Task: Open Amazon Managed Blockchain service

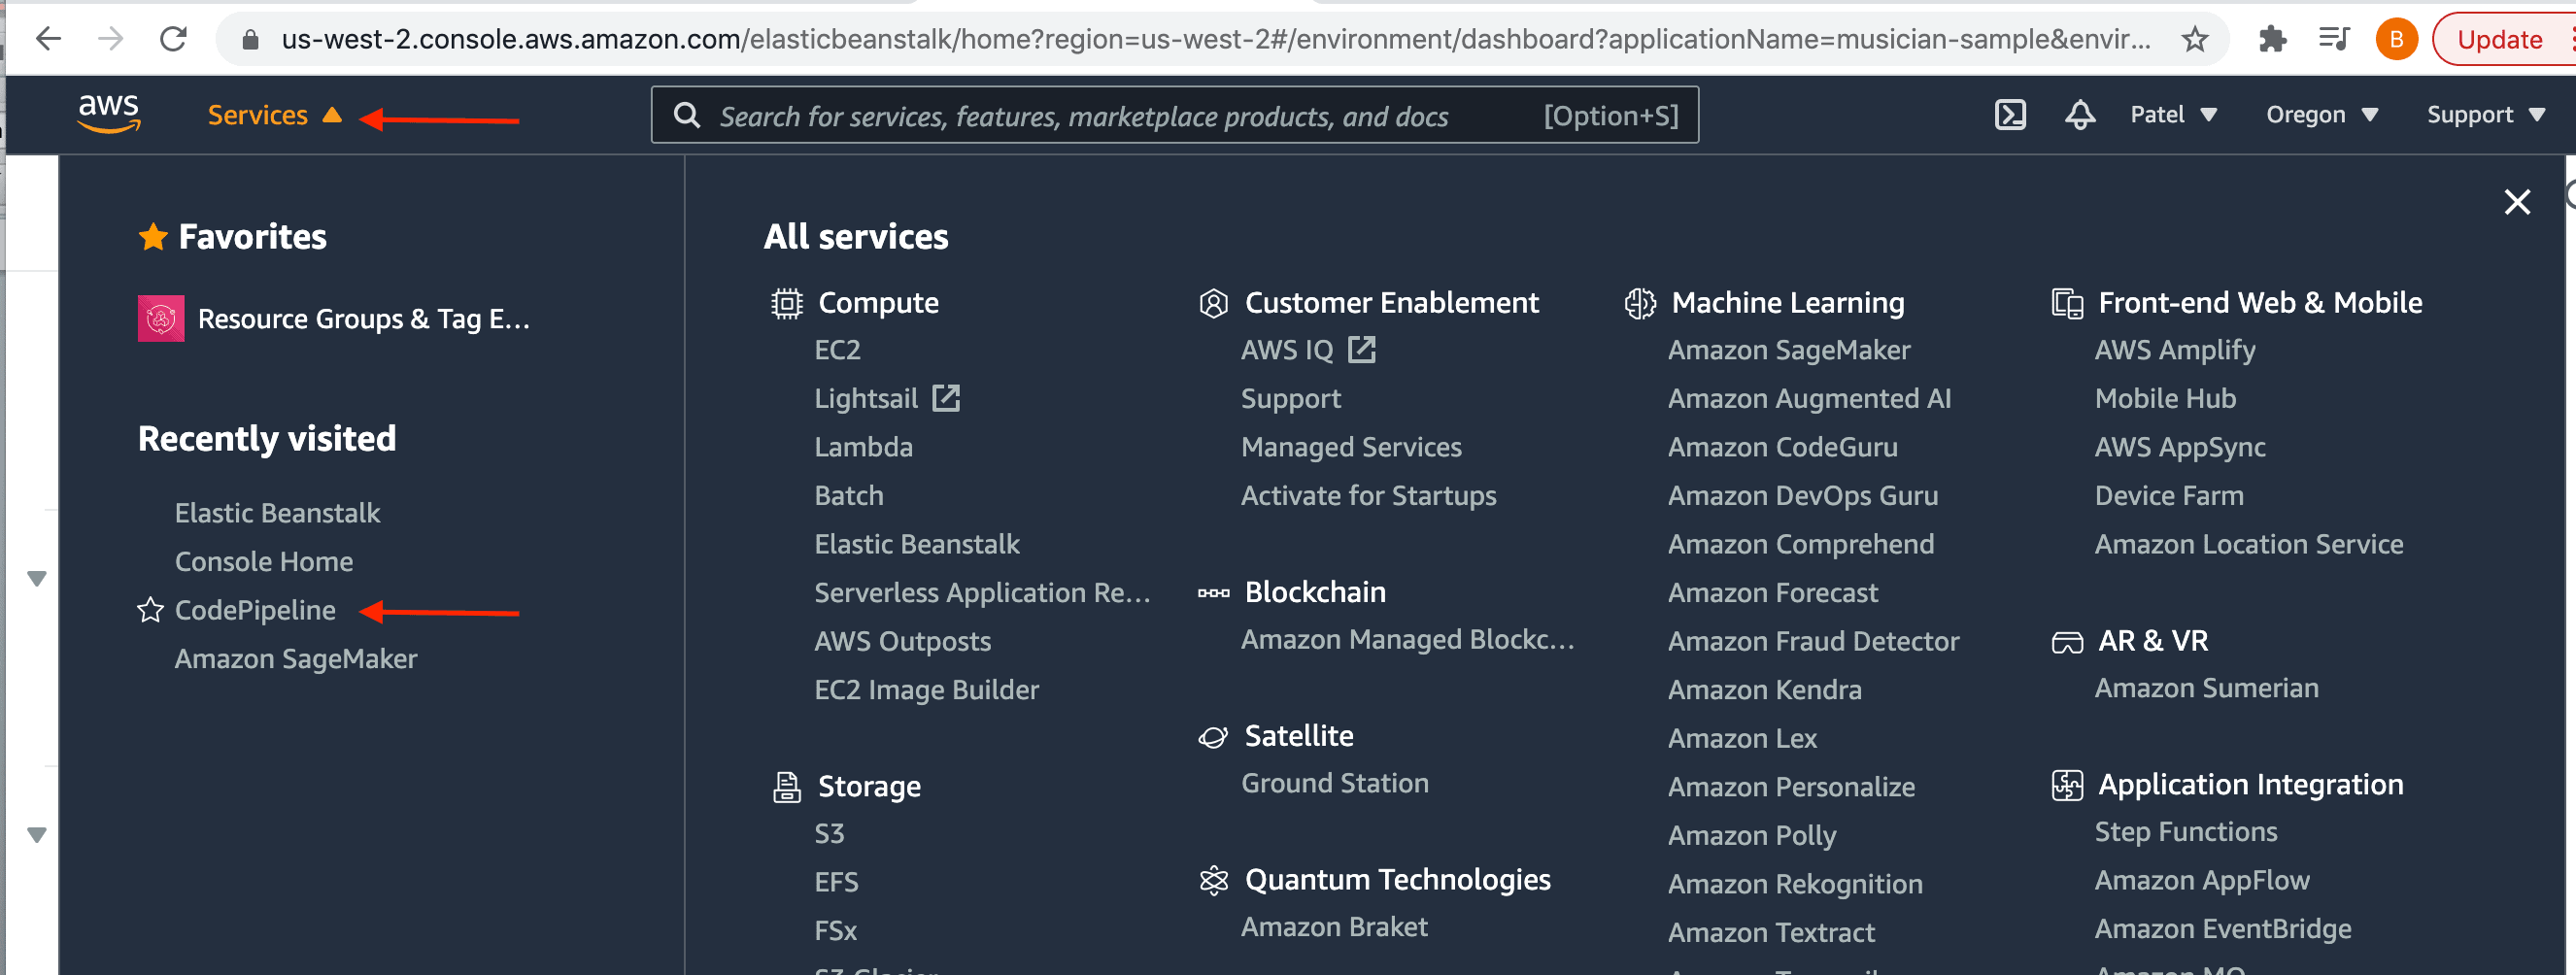Action: [x=1407, y=640]
